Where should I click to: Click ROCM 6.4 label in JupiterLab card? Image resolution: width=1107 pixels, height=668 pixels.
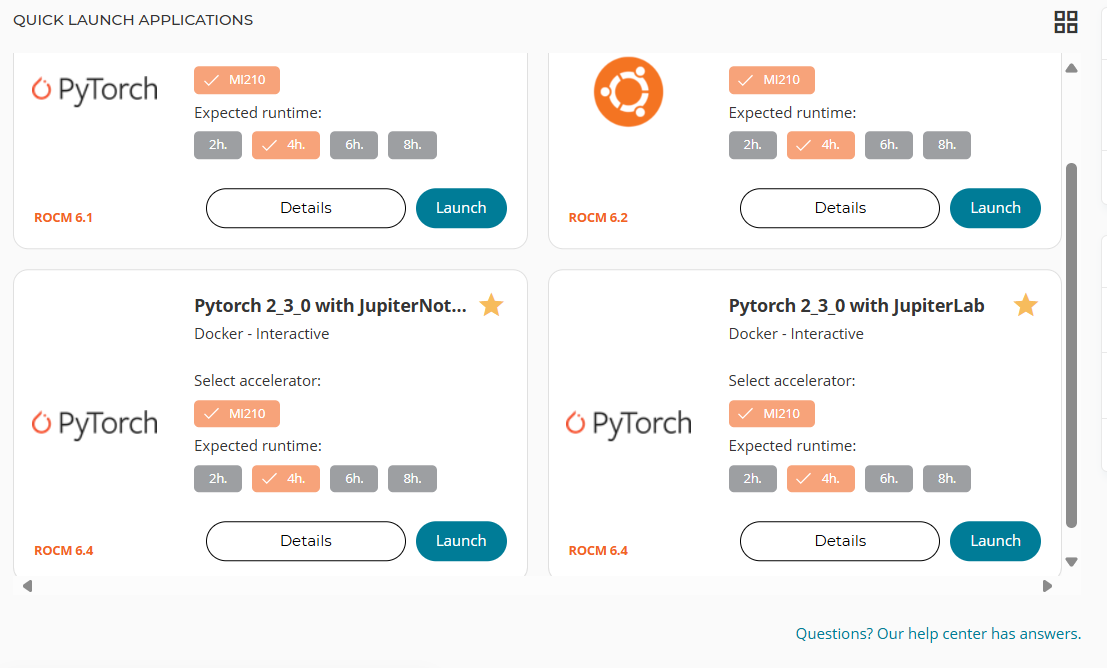(598, 551)
